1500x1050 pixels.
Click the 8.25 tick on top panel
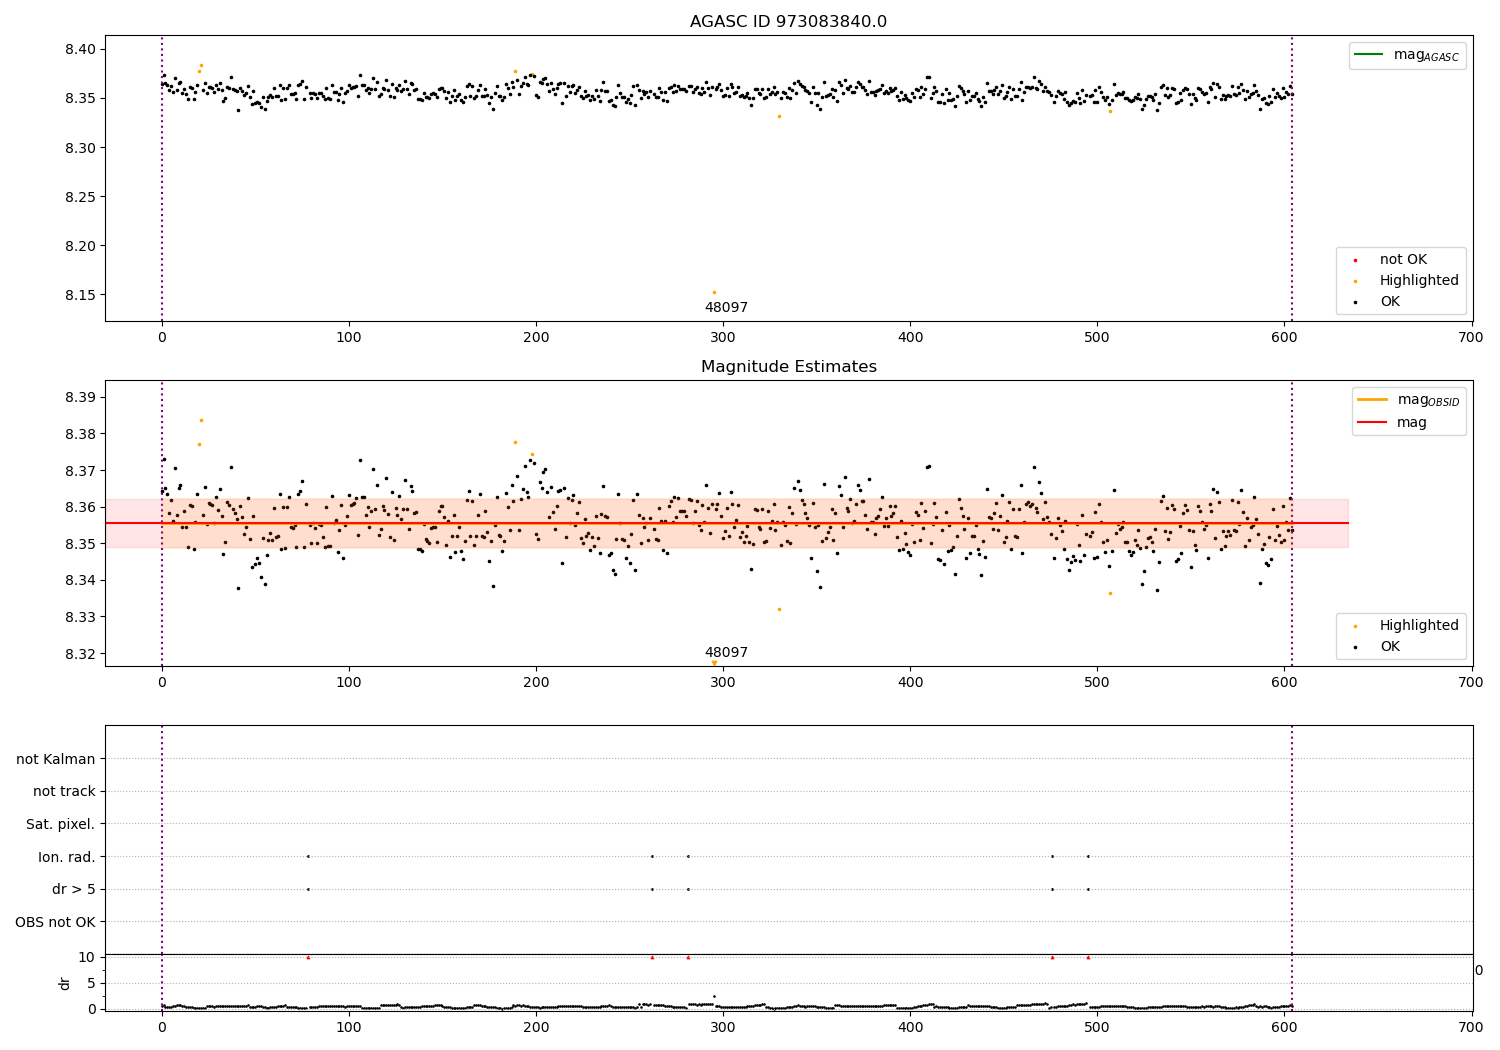coord(81,197)
